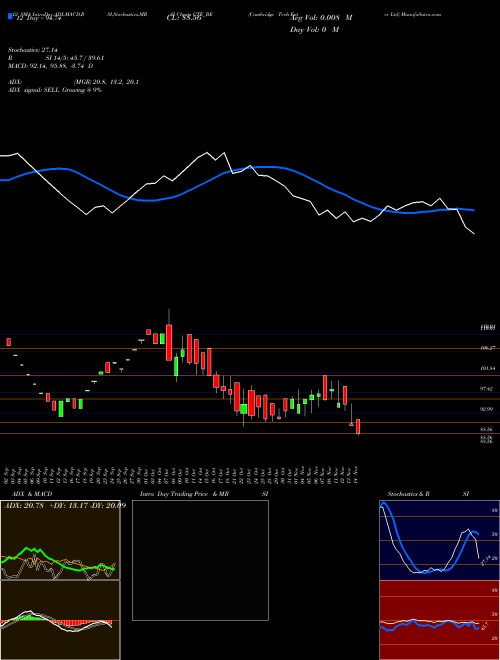Click the 97.42 price axis label
Viewport: 500px width, 660px height.
point(487,389)
